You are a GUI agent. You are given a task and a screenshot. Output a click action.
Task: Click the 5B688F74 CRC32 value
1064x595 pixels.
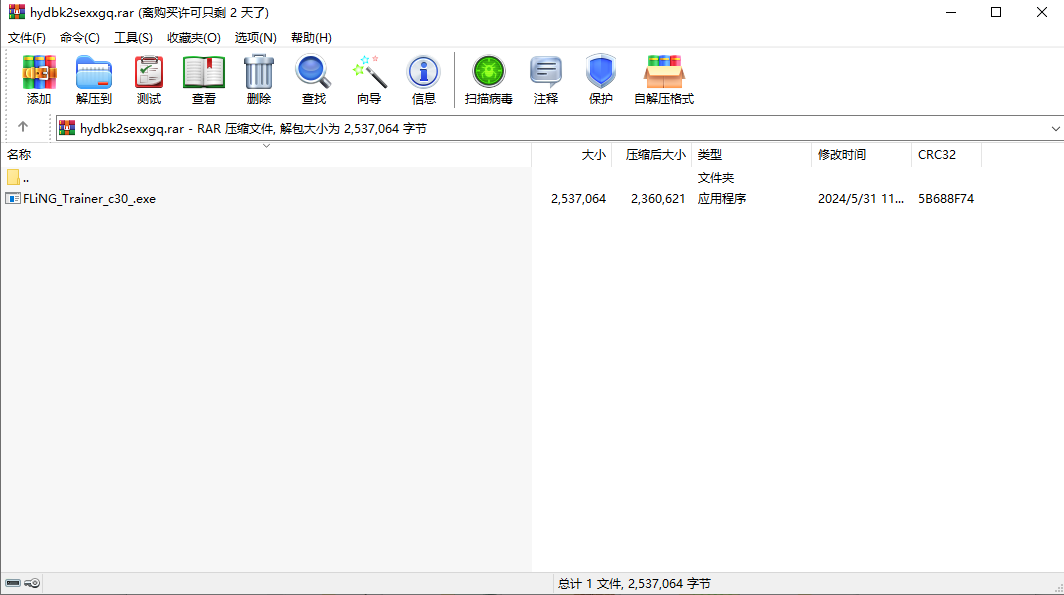click(946, 199)
